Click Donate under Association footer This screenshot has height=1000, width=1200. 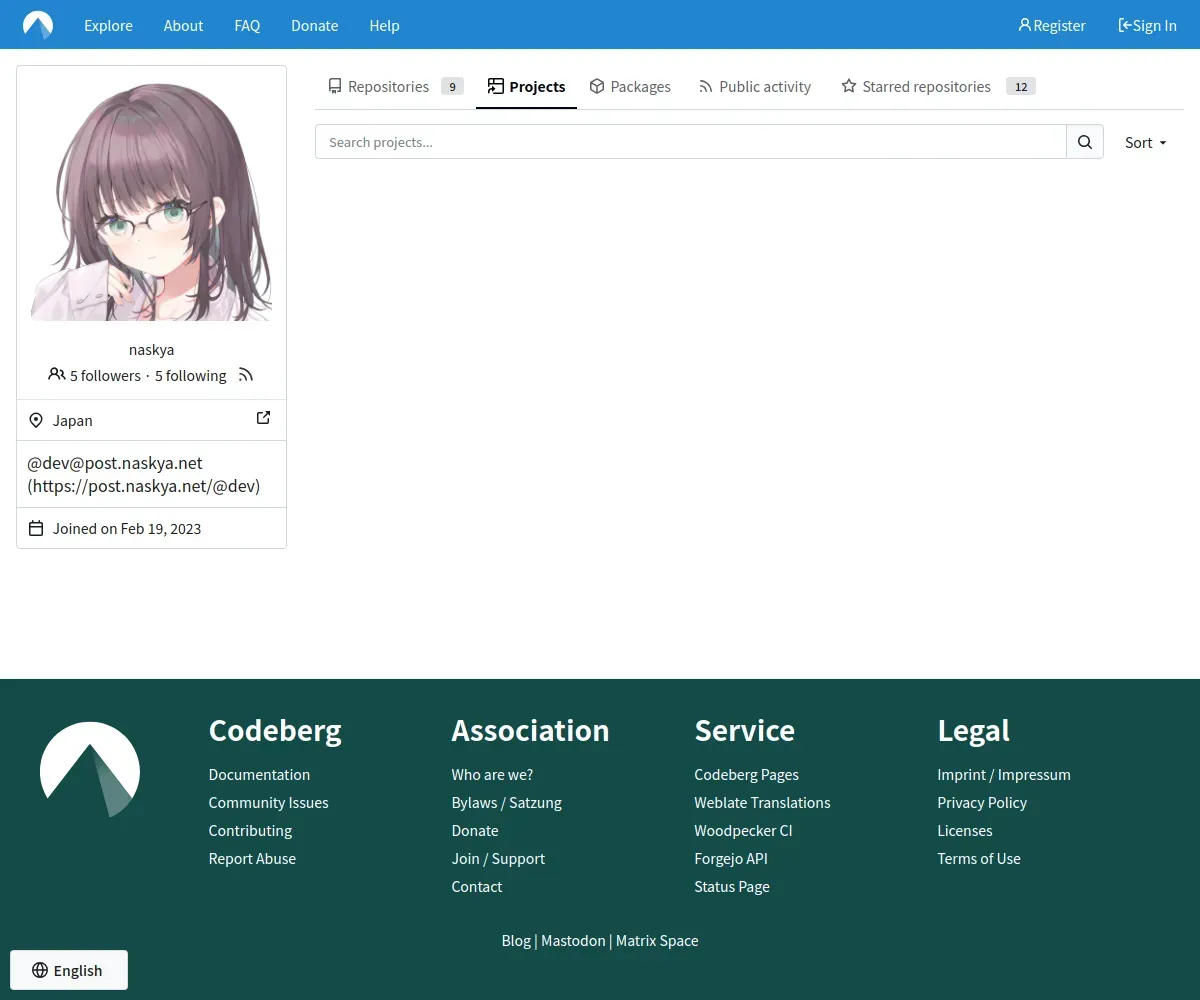pyautogui.click(x=475, y=830)
